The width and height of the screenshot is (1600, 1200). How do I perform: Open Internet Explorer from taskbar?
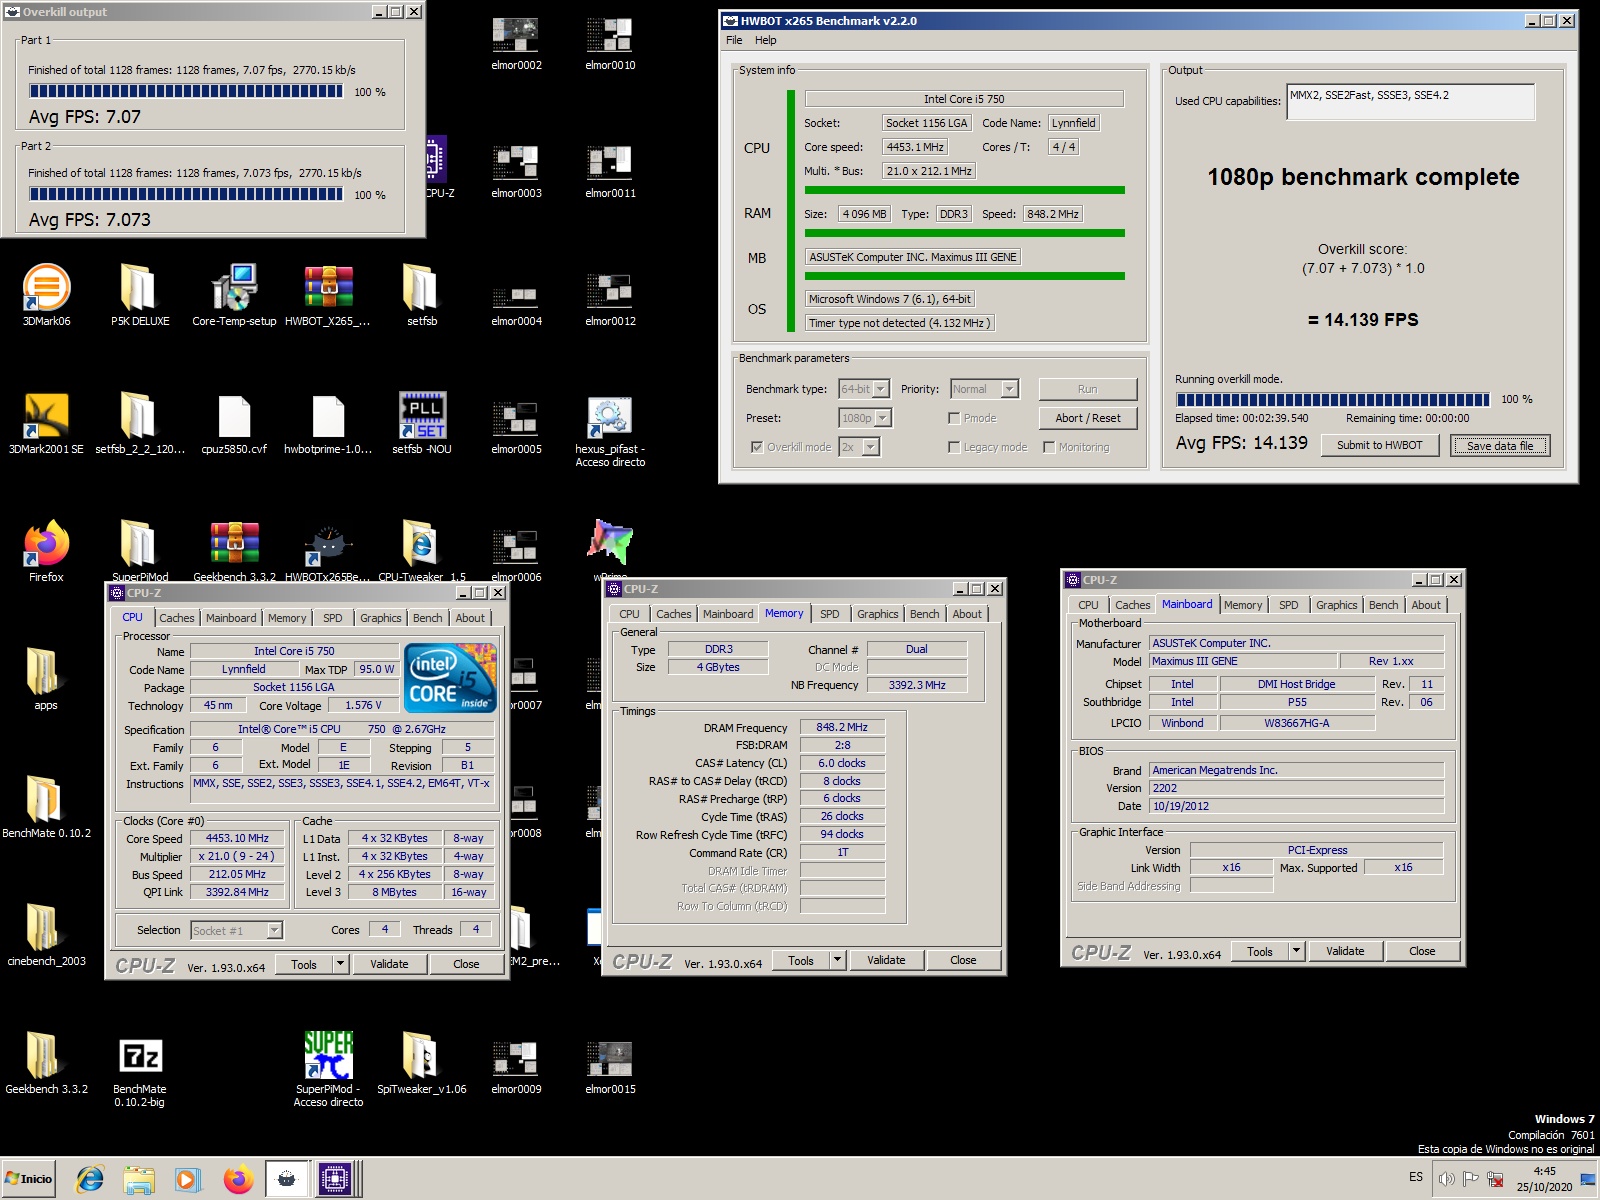(90, 1180)
